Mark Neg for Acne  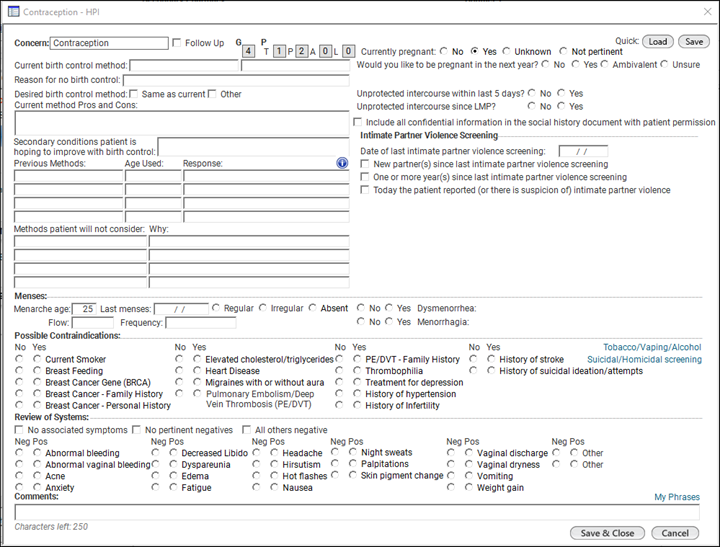click(19, 475)
